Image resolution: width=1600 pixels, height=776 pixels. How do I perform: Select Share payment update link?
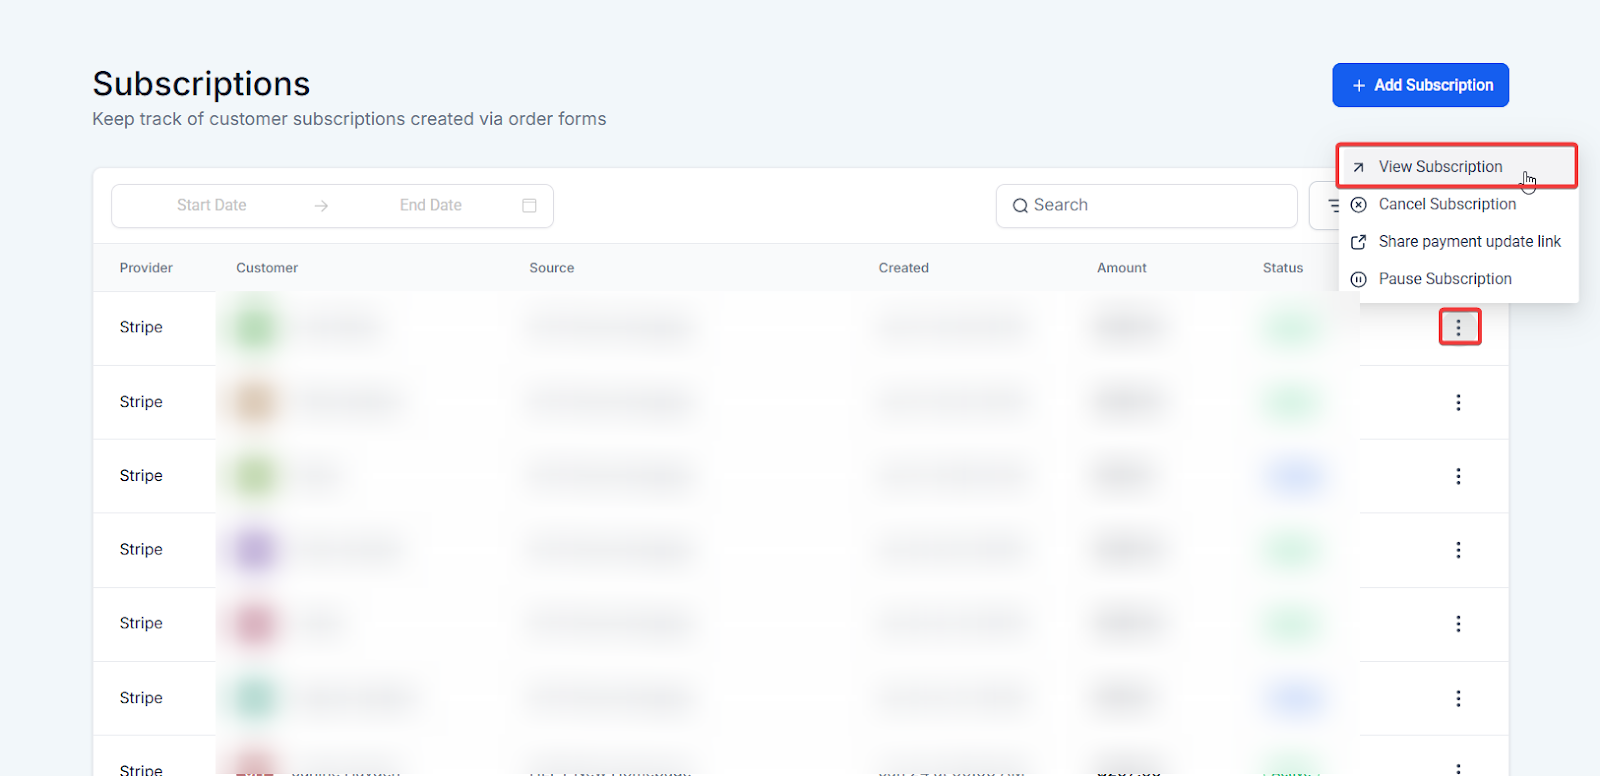[1468, 242]
